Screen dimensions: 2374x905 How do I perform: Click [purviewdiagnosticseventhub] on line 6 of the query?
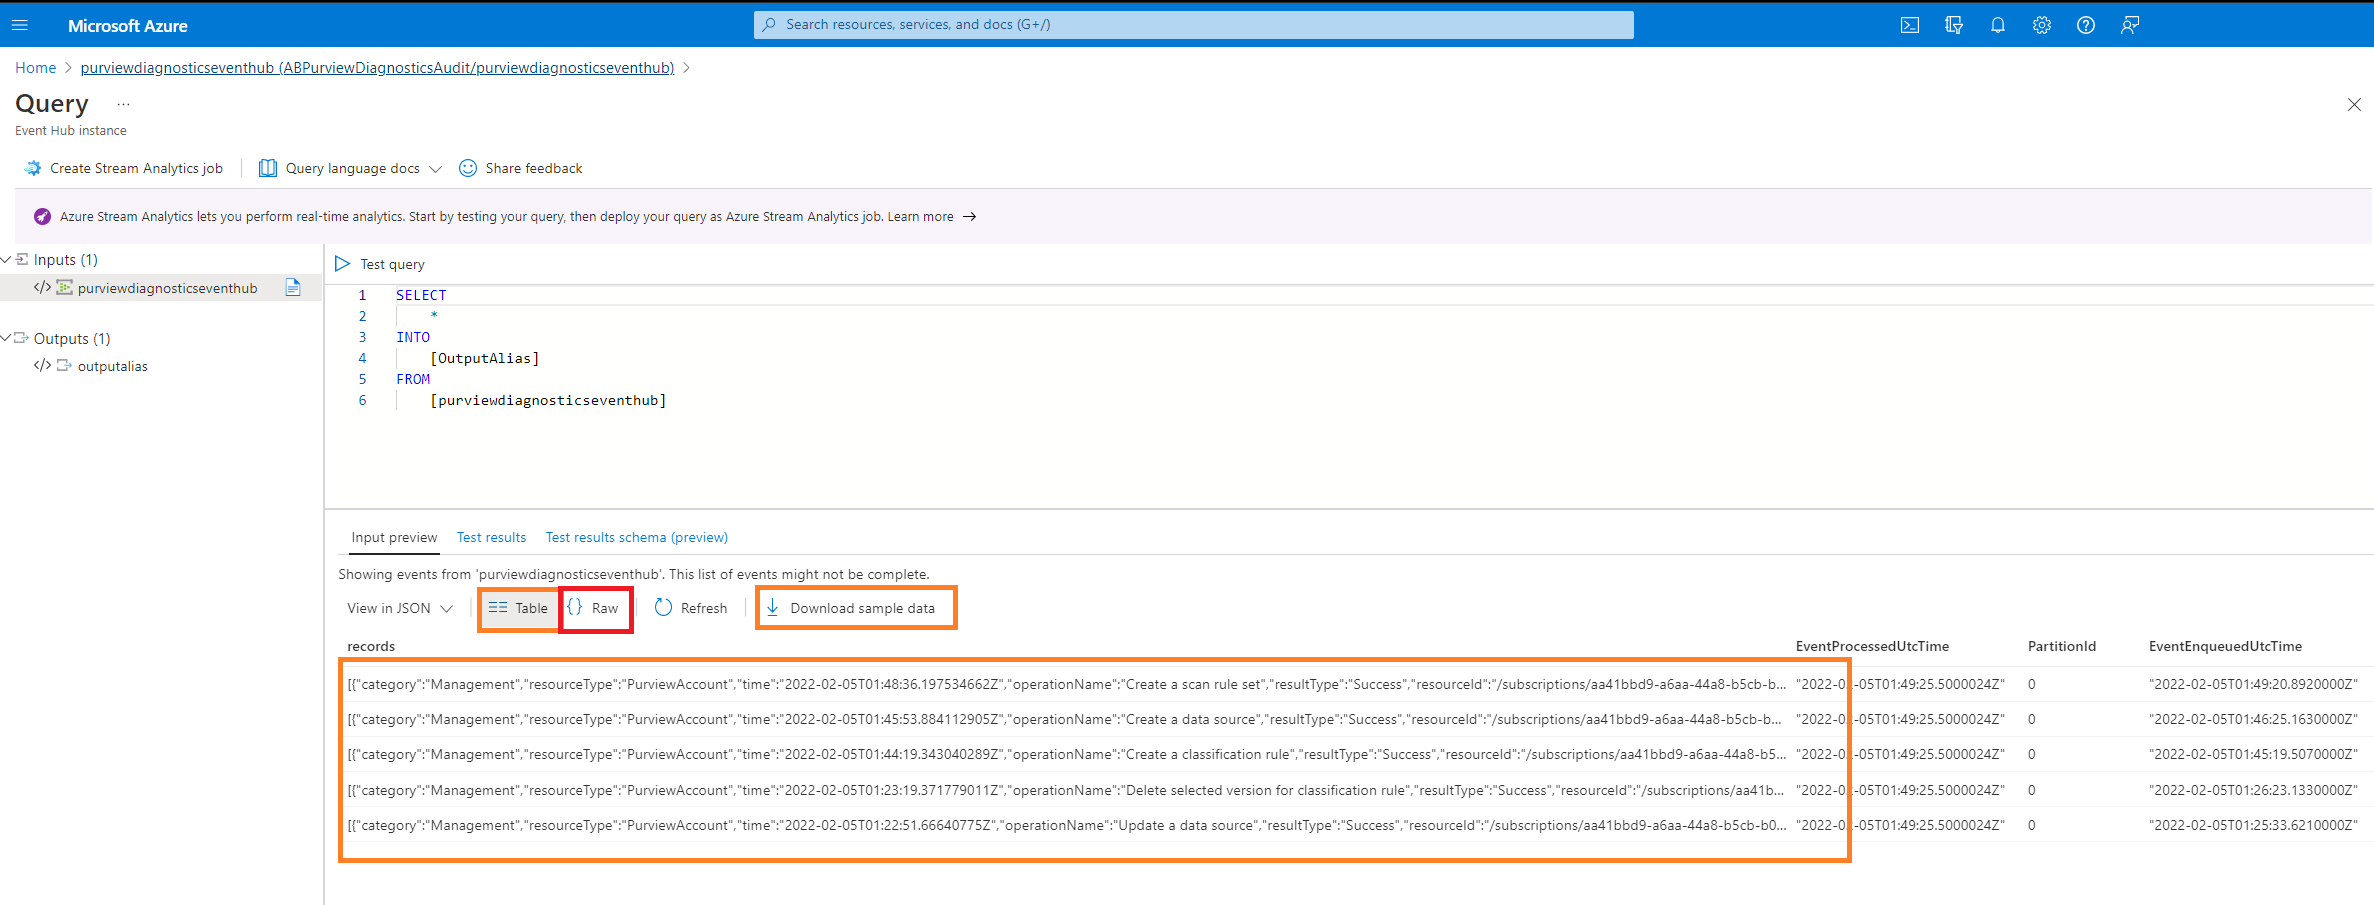click(x=548, y=400)
